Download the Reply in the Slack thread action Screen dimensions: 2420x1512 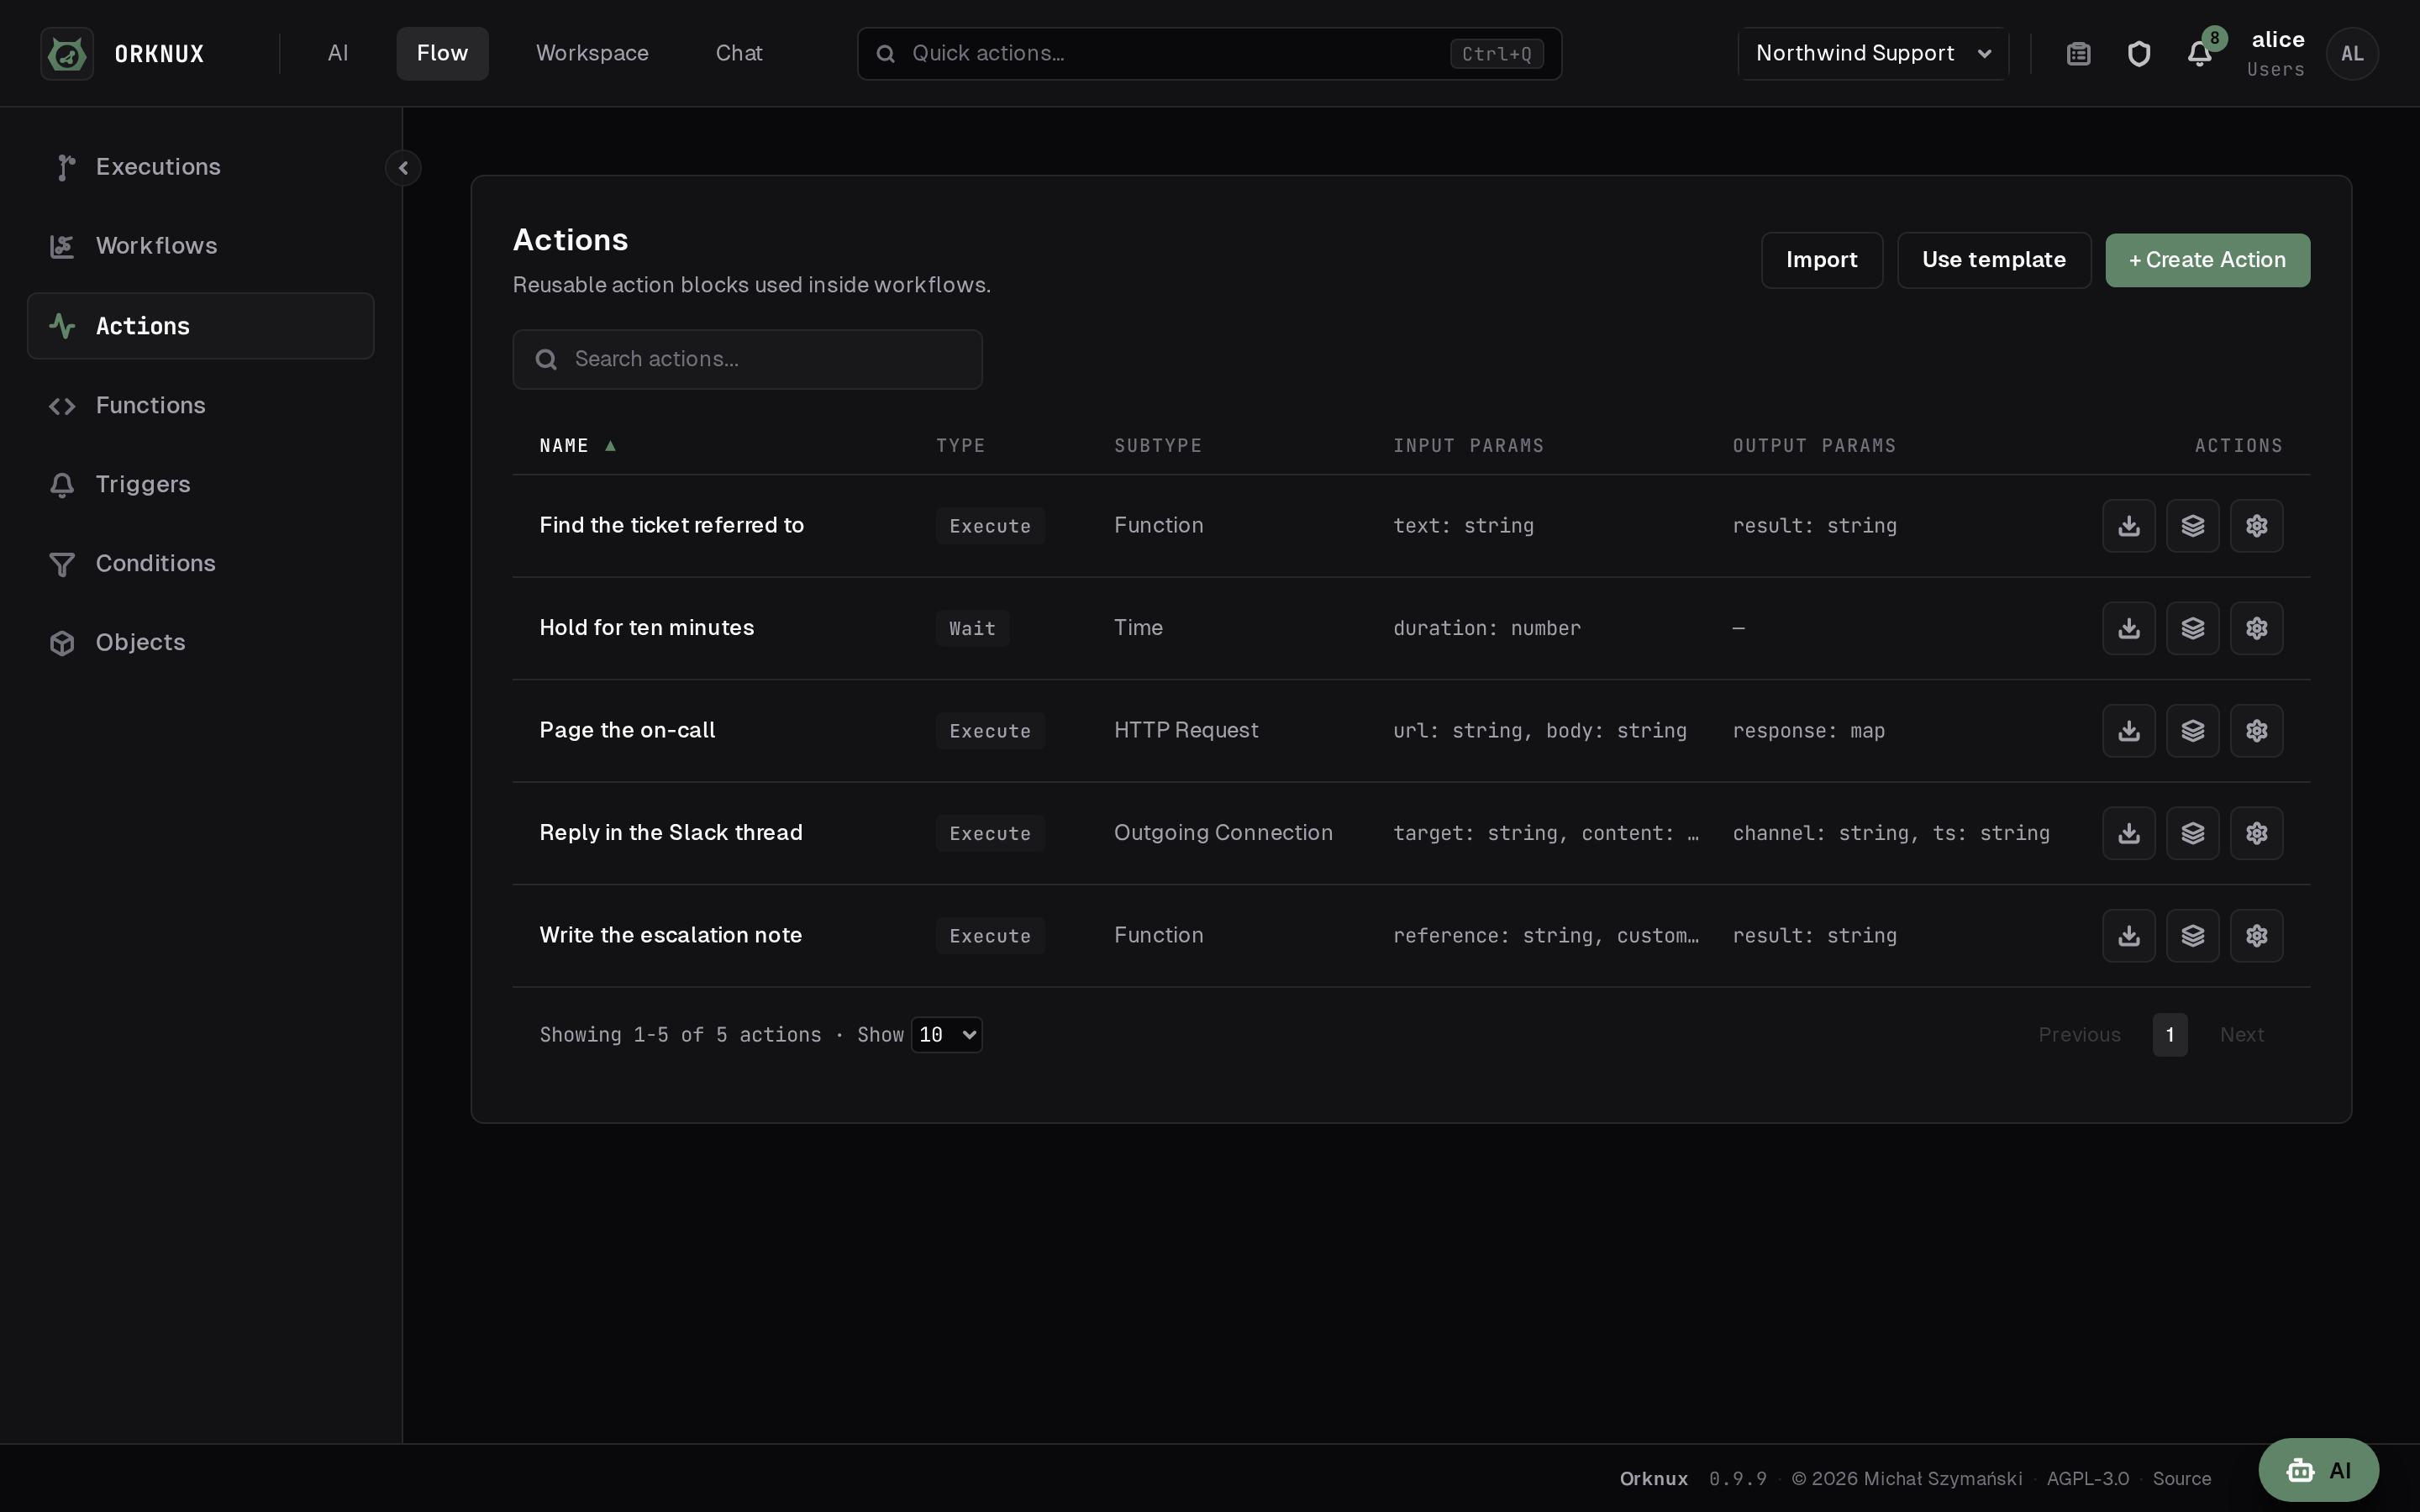(2129, 833)
